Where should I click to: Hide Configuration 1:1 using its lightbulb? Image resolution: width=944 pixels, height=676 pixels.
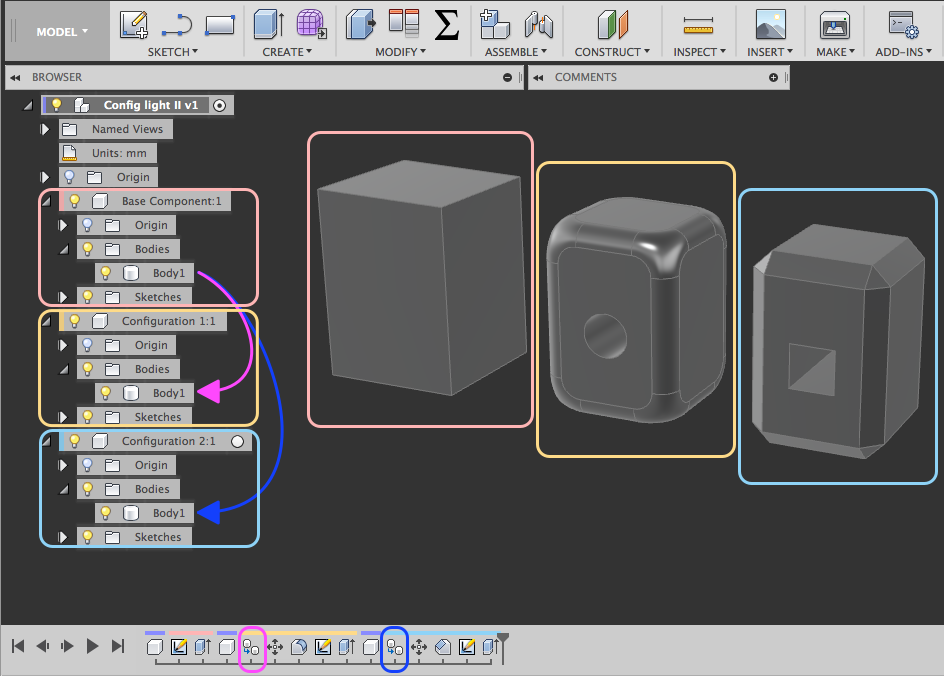coord(74,321)
